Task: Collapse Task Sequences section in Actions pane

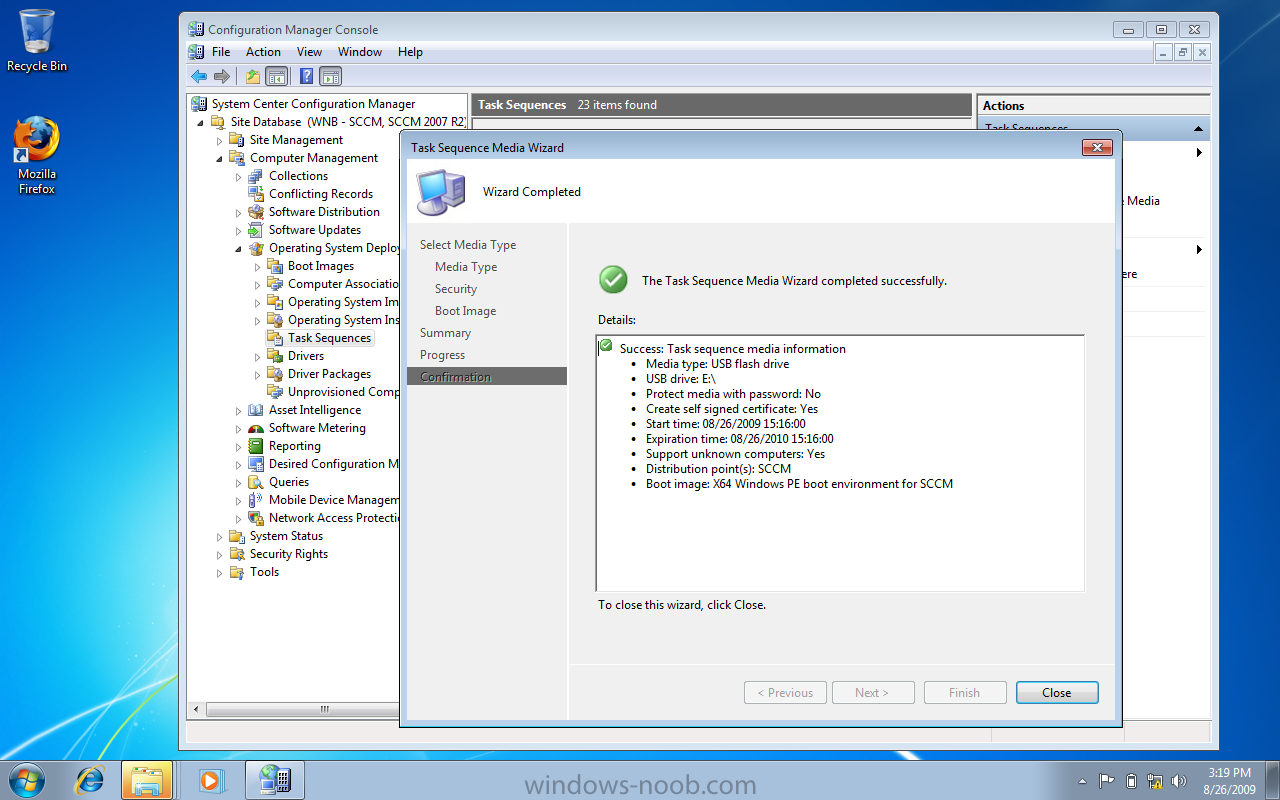Action: [x=1198, y=129]
